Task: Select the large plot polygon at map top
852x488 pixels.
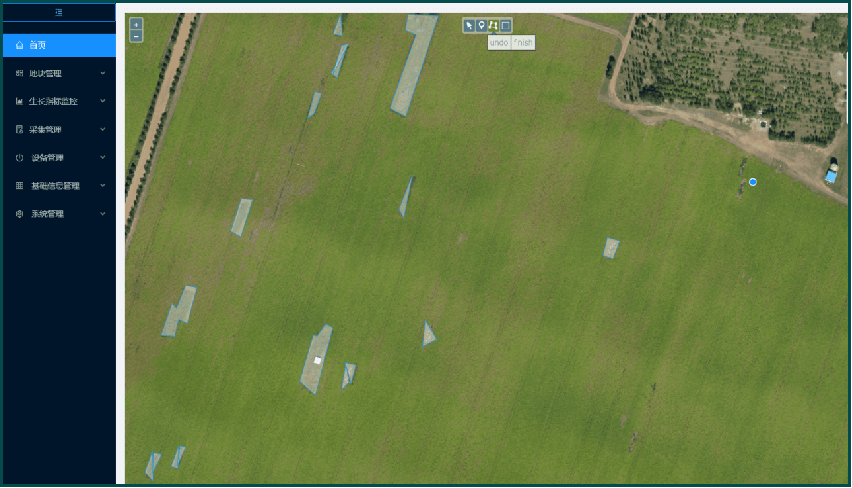Action: point(414,65)
